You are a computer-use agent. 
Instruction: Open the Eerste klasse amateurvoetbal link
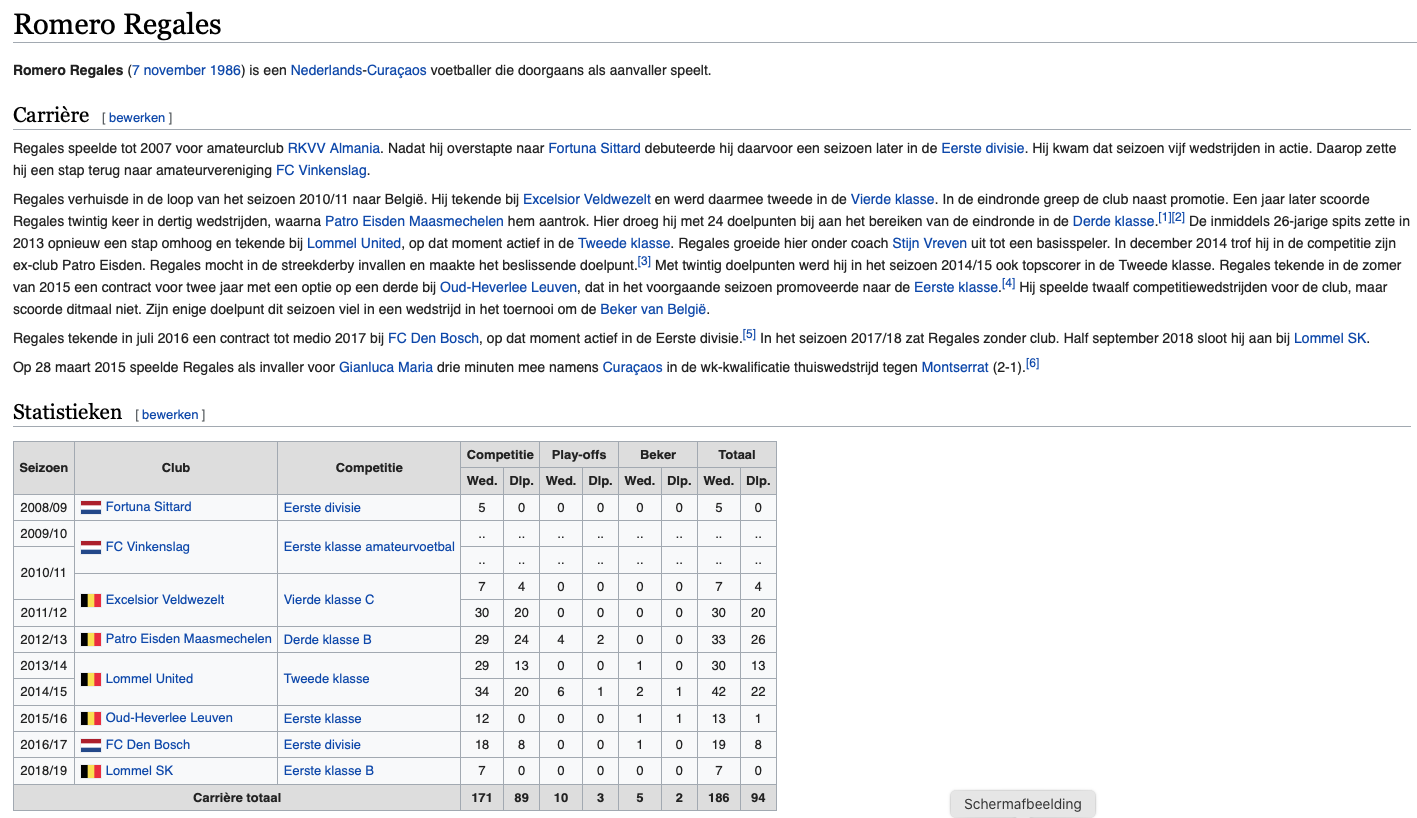(x=369, y=547)
